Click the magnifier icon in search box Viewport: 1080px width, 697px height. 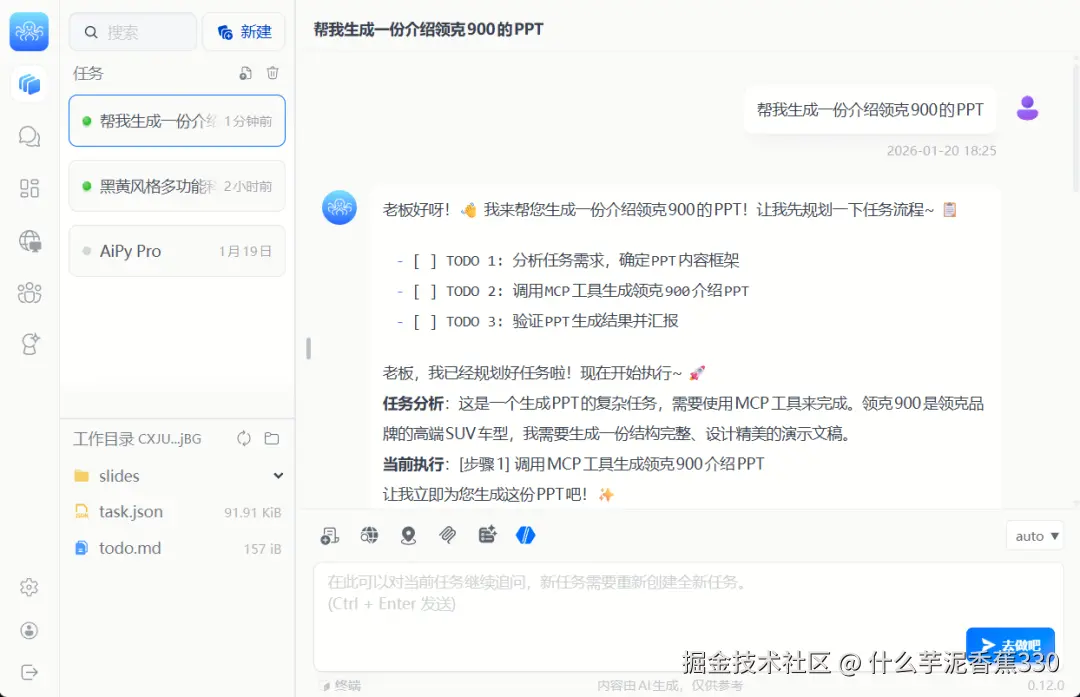click(91, 32)
